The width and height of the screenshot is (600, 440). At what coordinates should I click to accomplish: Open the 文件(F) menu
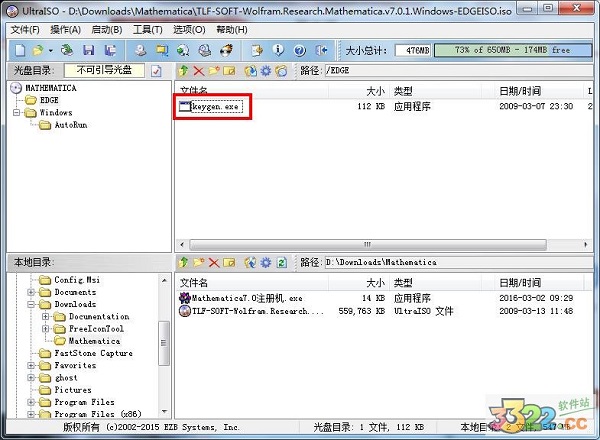pyautogui.click(x=25, y=29)
